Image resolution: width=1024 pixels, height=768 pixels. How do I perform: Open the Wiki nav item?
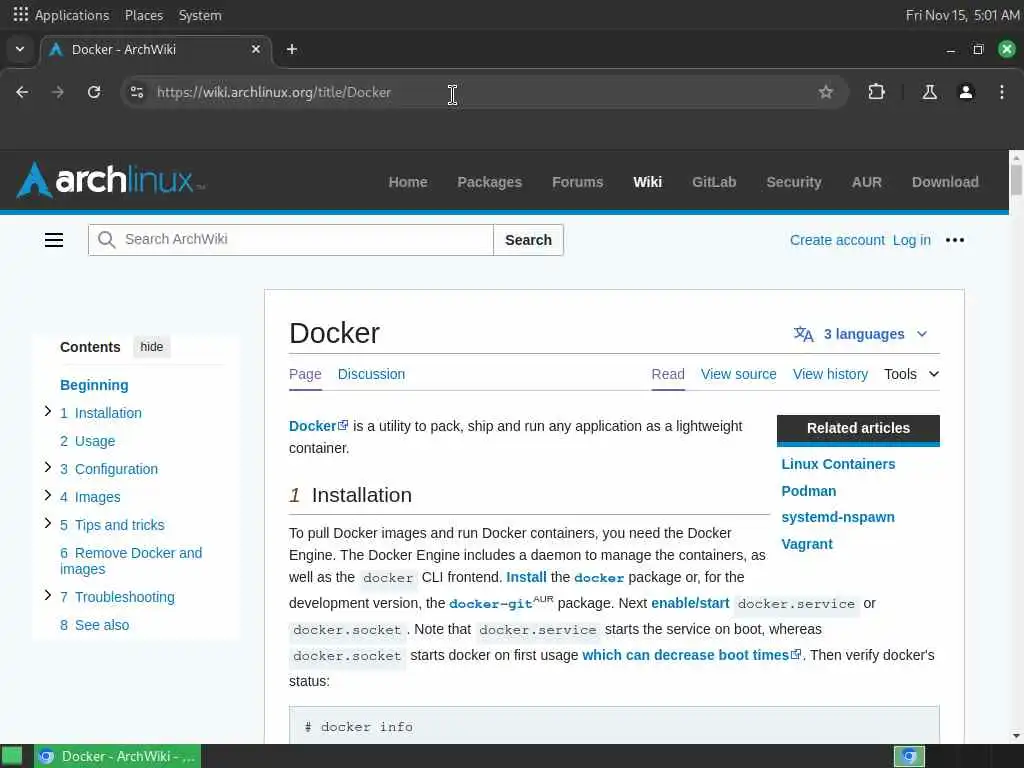pyautogui.click(x=648, y=182)
